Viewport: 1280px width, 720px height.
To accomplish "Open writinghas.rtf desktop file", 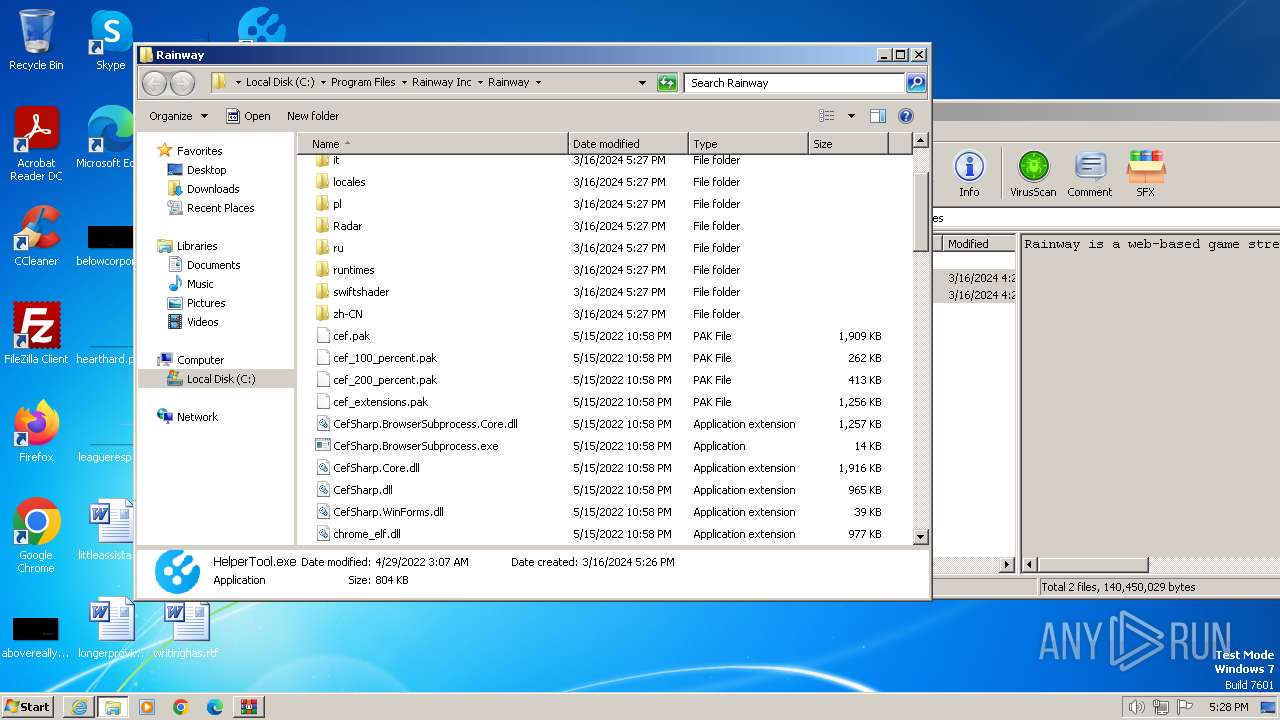I will coord(185,627).
